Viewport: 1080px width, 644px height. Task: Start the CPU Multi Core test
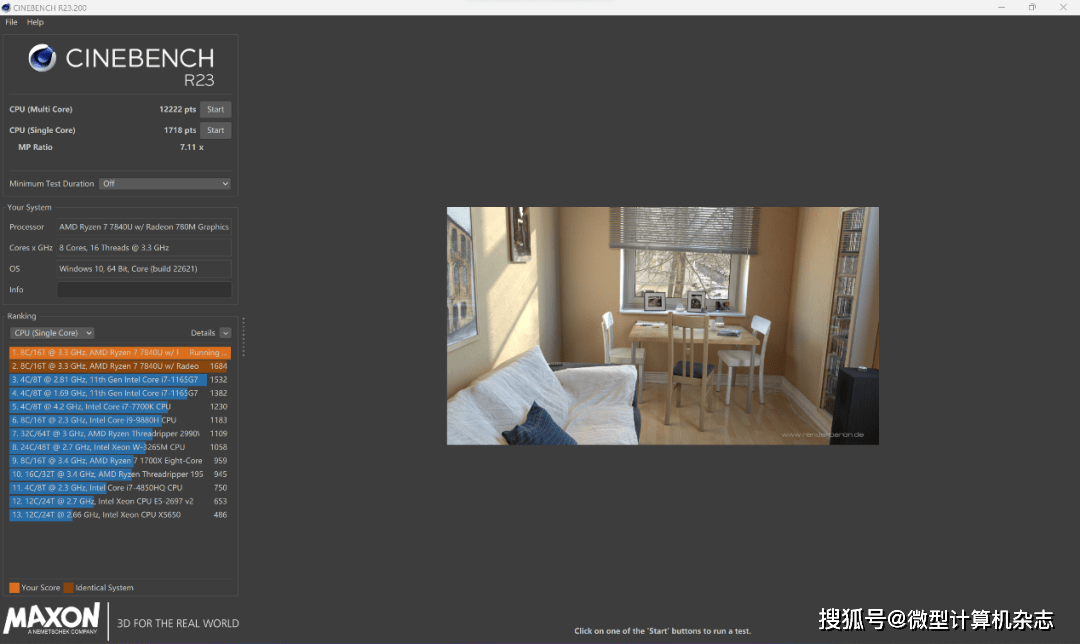[x=215, y=110]
